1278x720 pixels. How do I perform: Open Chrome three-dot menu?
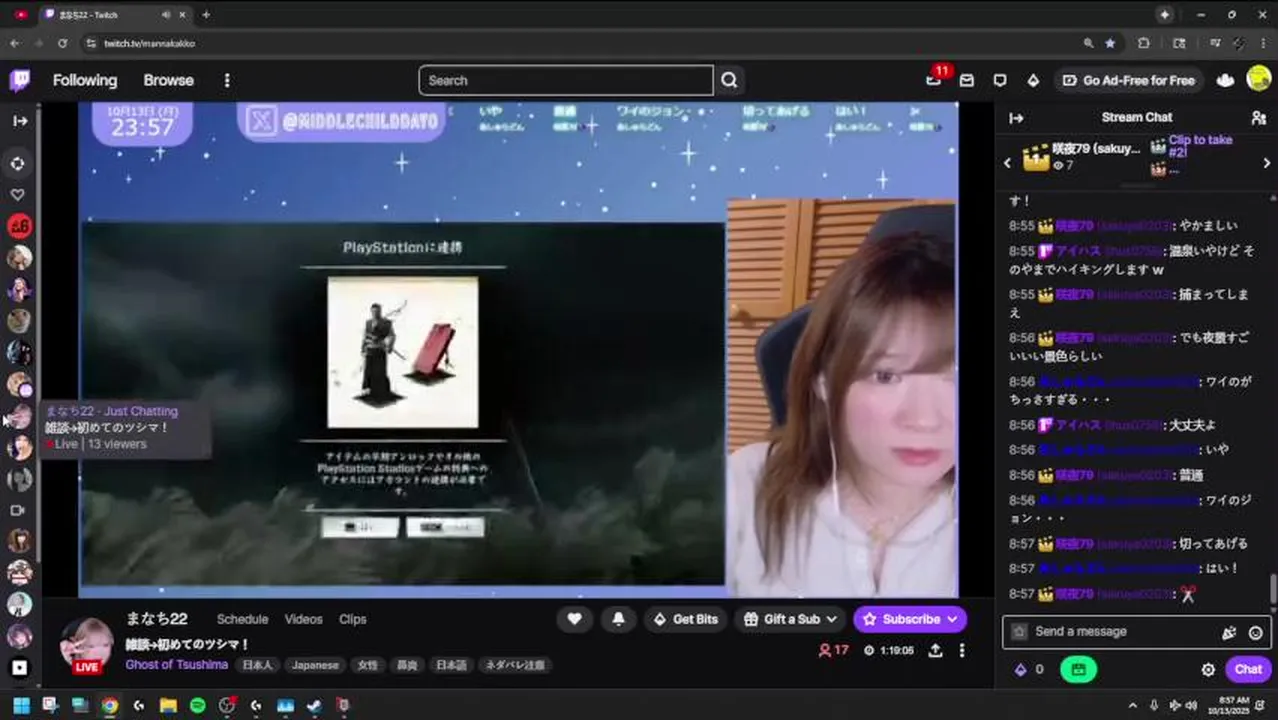pos(1264,43)
